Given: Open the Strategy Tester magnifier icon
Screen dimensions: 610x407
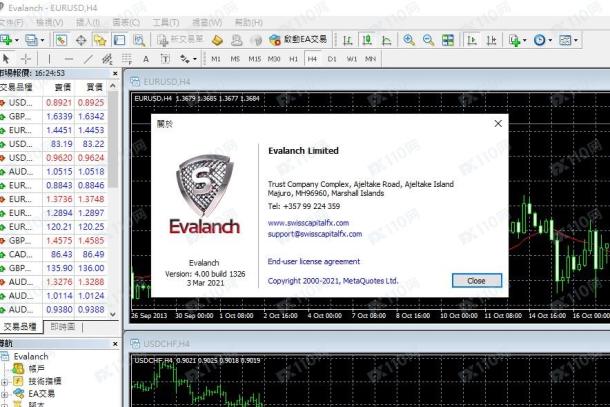Looking at the screenshot, I should pos(138,40).
